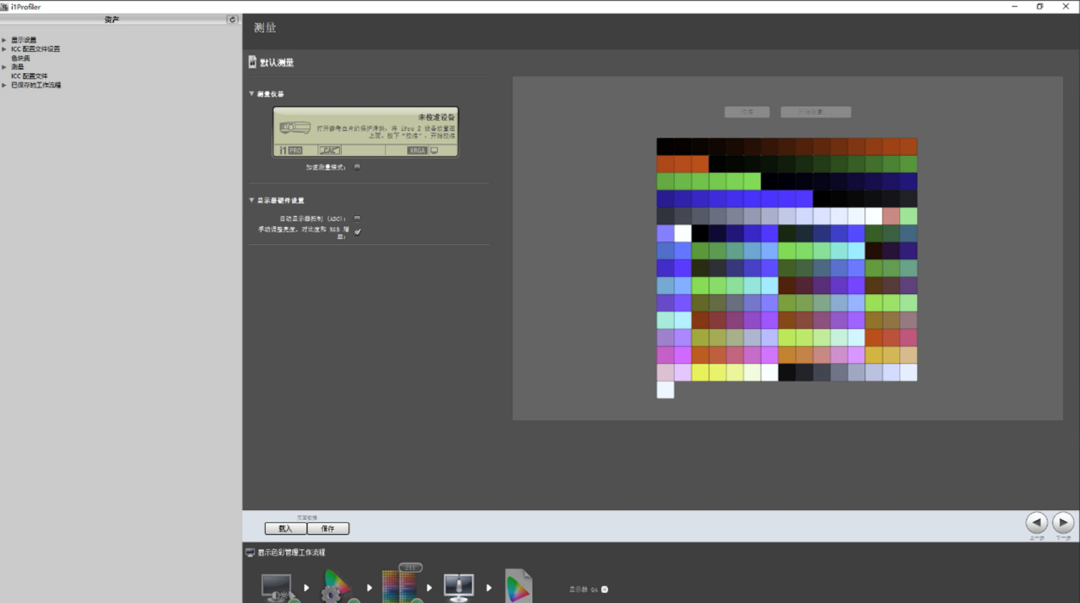Click the 保存 save button
This screenshot has width=1080, height=603.
tap(328, 529)
